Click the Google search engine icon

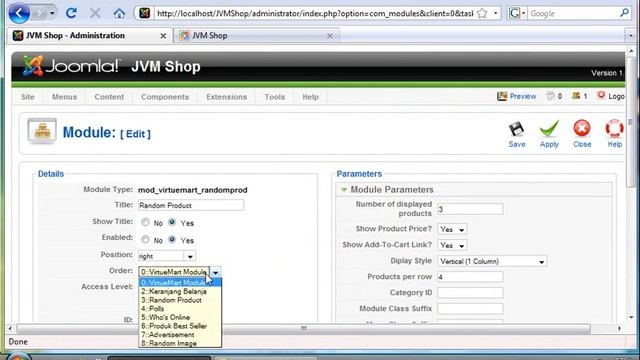click(514, 13)
